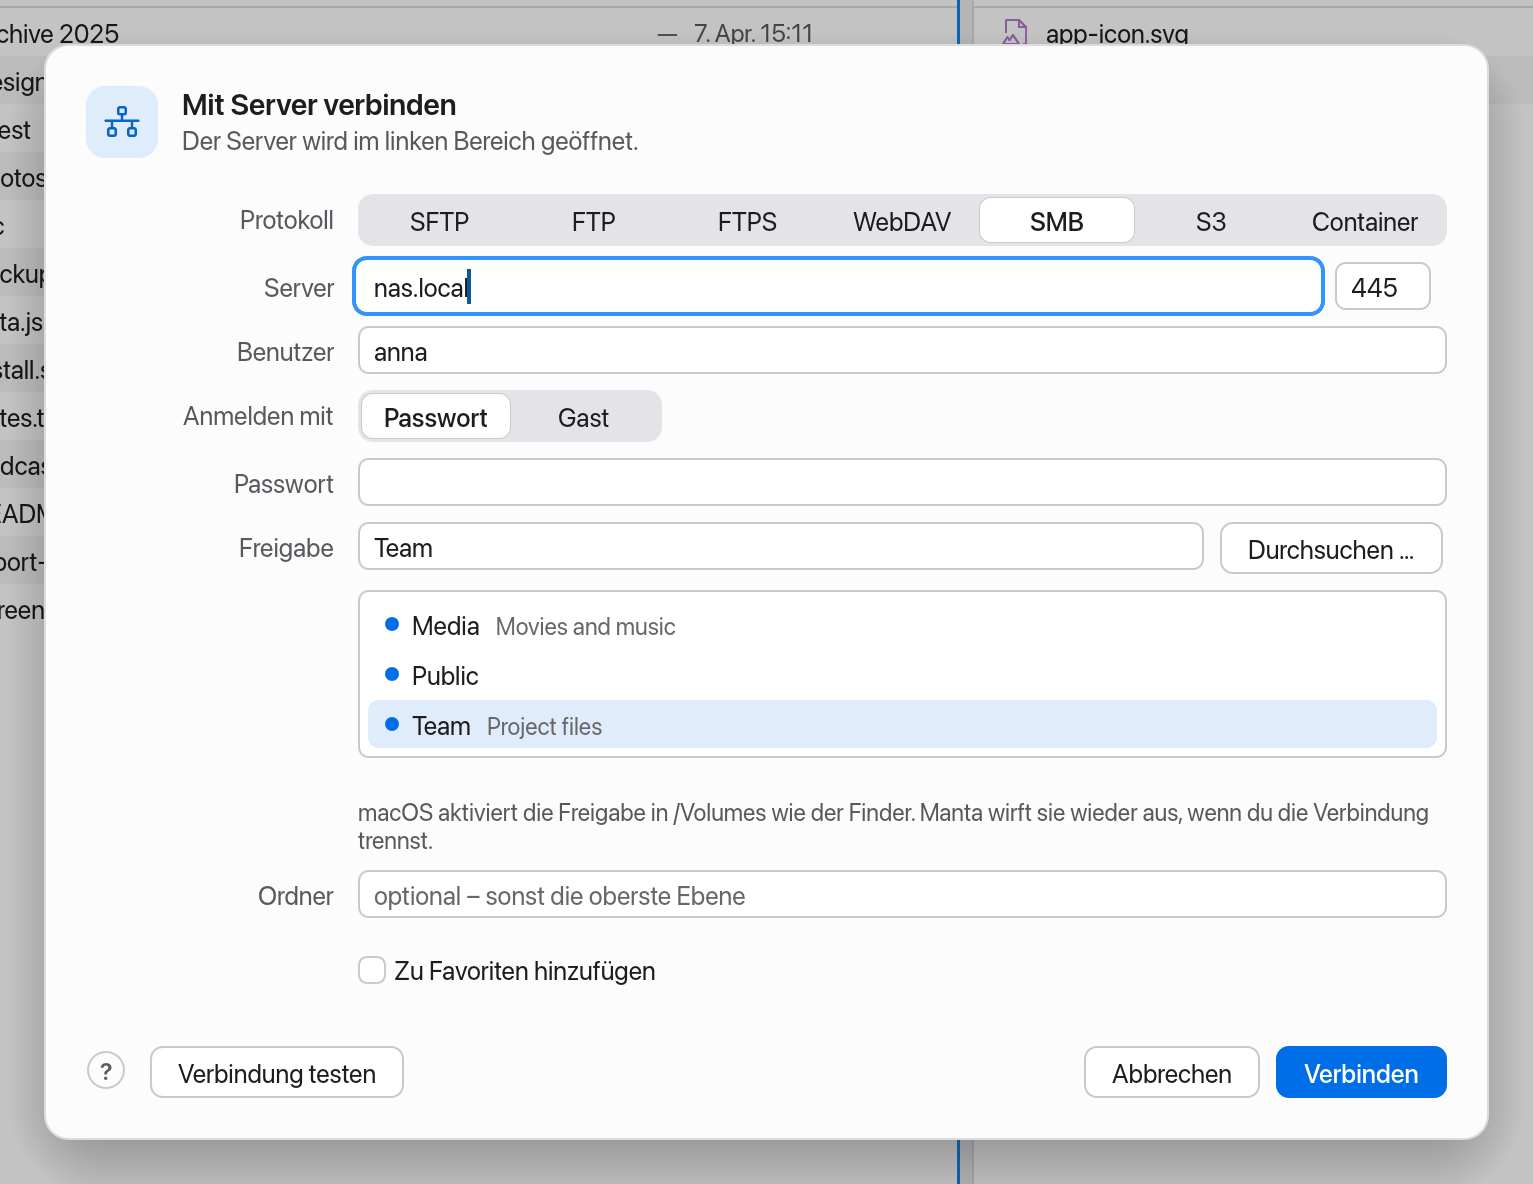Cancel the dialog with Abbrechen
The width and height of the screenshot is (1533, 1184).
[x=1172, y=1073]
